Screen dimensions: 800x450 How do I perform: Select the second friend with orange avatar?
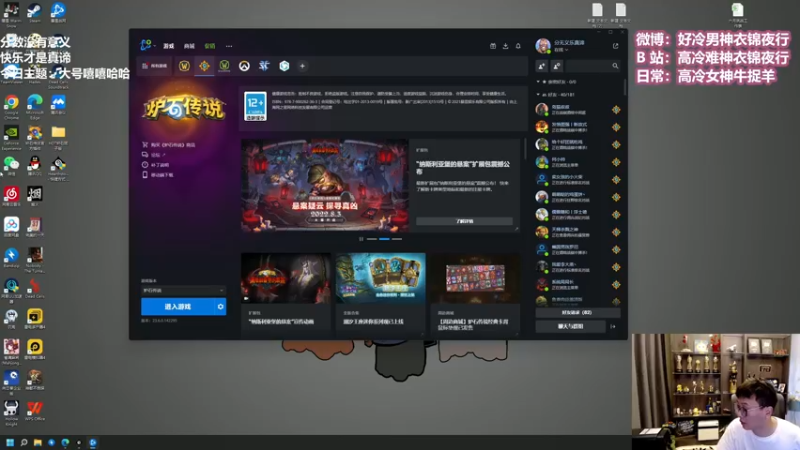[x=578, y=127]
